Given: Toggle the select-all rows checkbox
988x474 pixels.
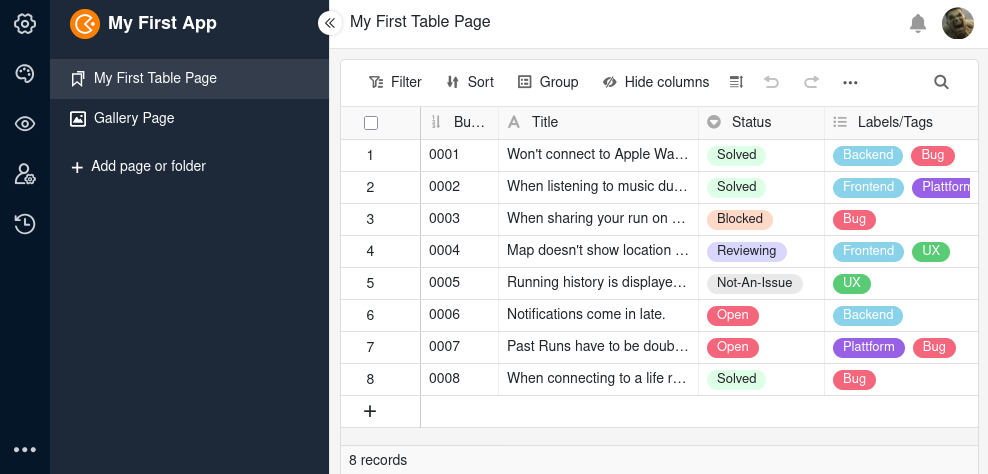Looking at the screenshot, I should click(x=371, y=123).
